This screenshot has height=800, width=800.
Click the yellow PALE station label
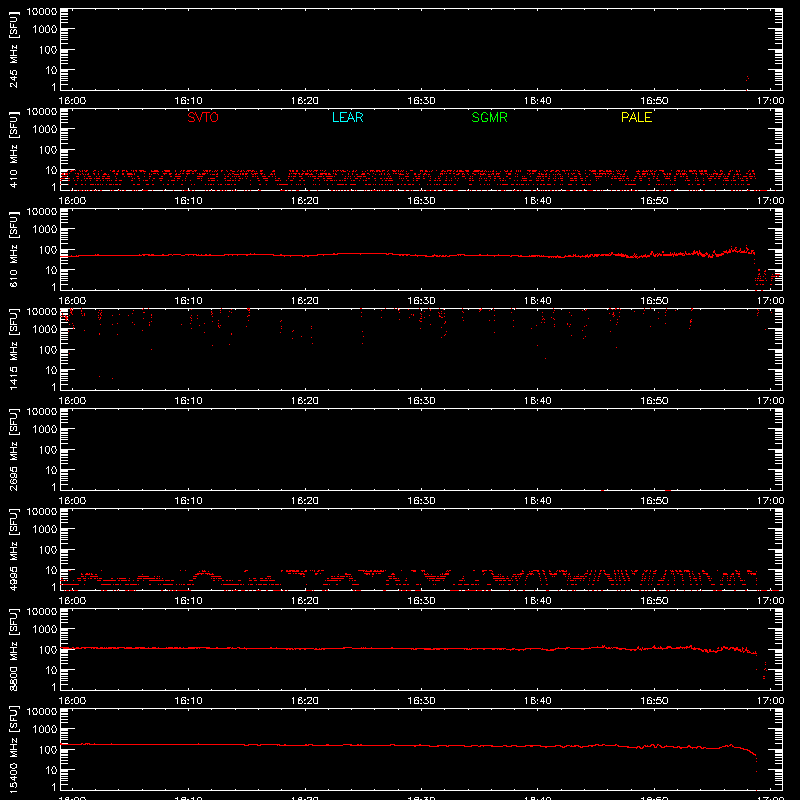click(636, 117)
